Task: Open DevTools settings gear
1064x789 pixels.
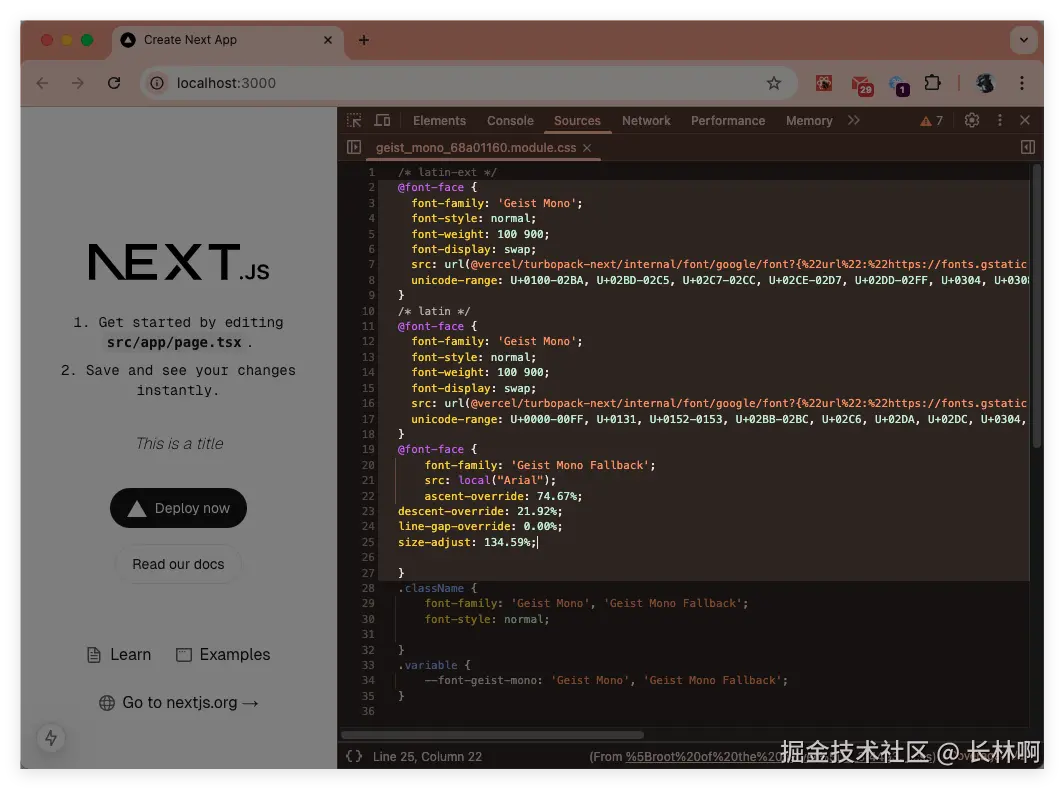Action: point(972,120)
